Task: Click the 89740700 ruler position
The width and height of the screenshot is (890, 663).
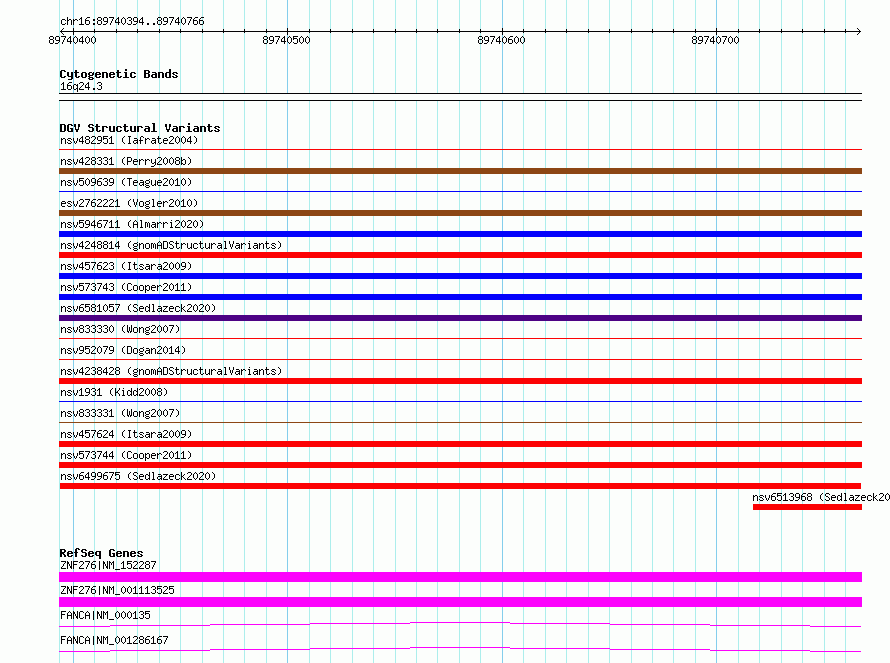Action: pyautogui.click(x=715, y=40)
